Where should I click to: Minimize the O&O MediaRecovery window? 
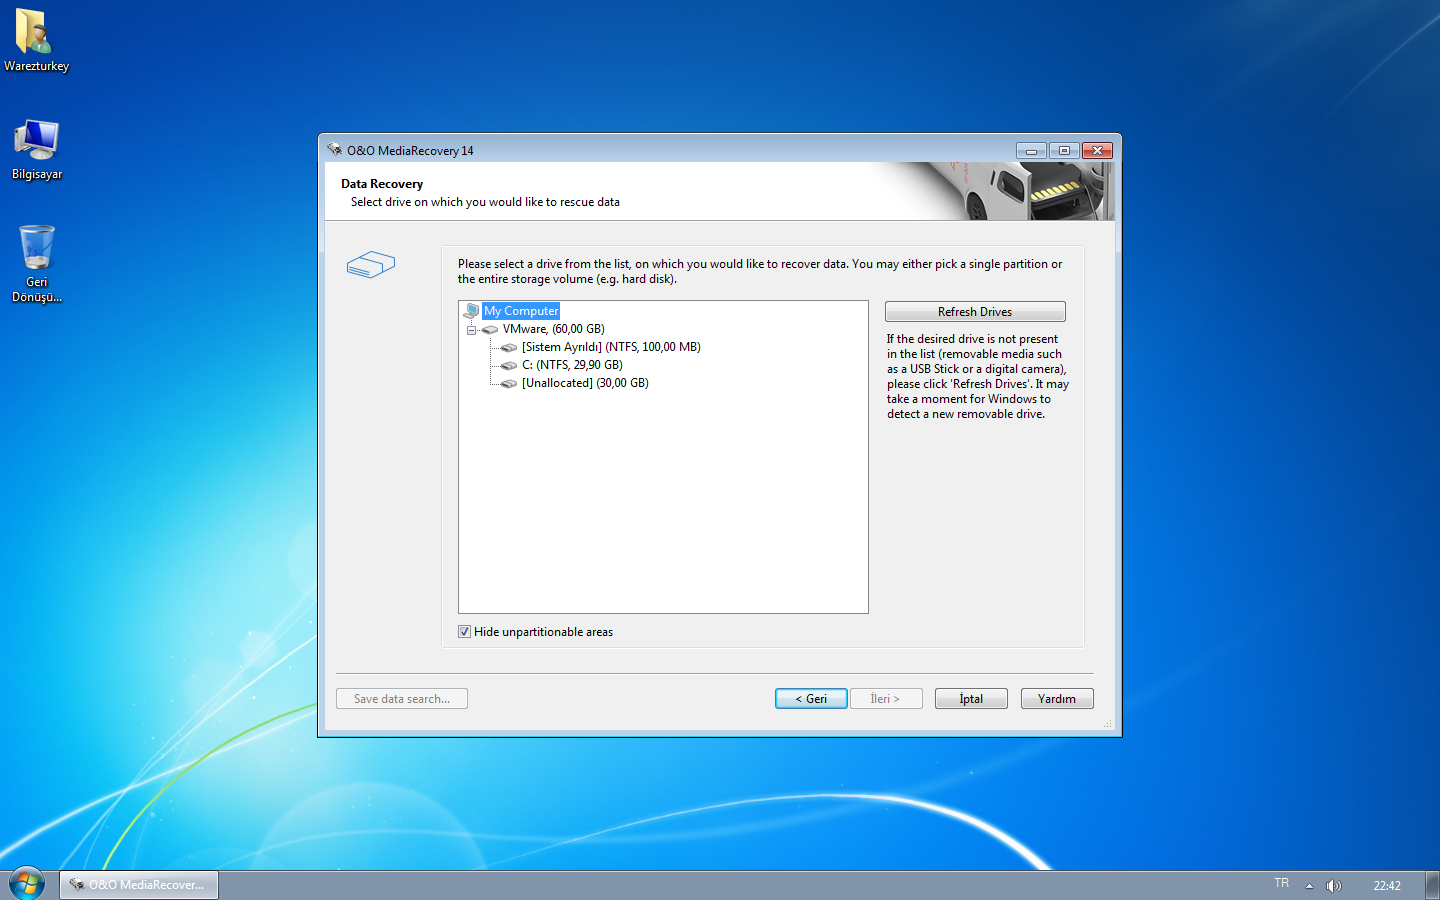click(1031, 150)
